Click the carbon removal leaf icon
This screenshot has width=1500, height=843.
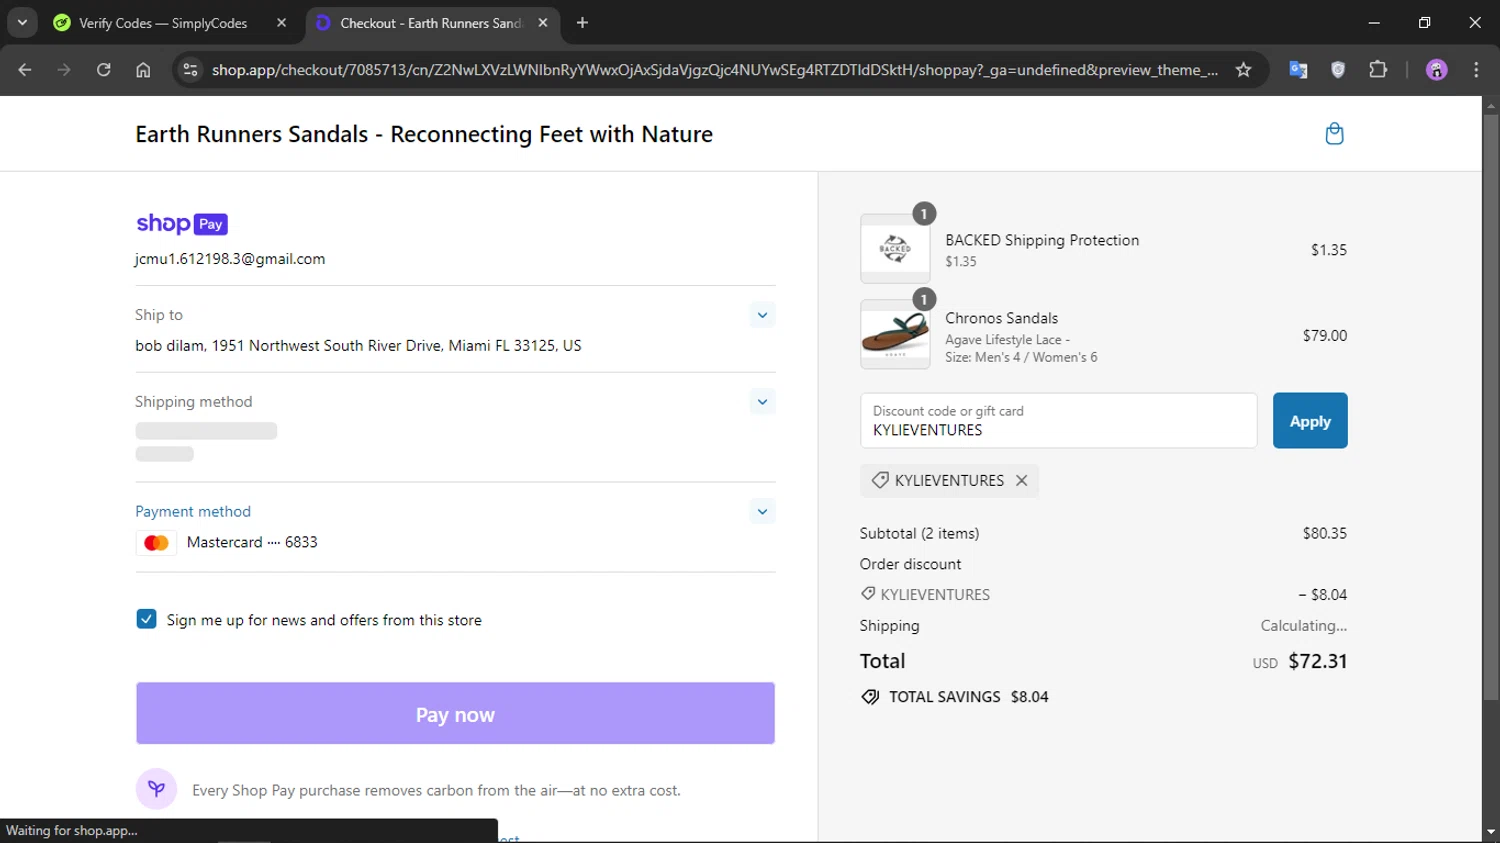tap(156, 789)
